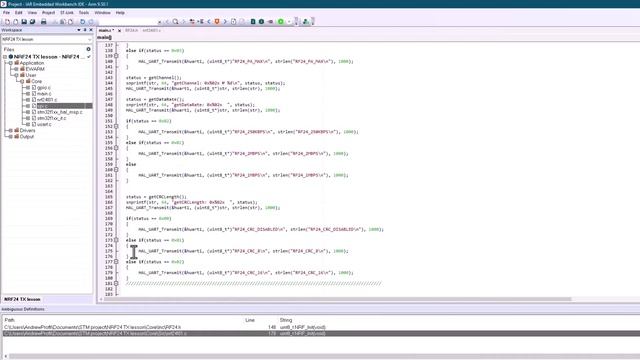The height and width of the screenshot is (360, 640).
Task: Click the Compile toolbar icon
Action: point(253,22)
